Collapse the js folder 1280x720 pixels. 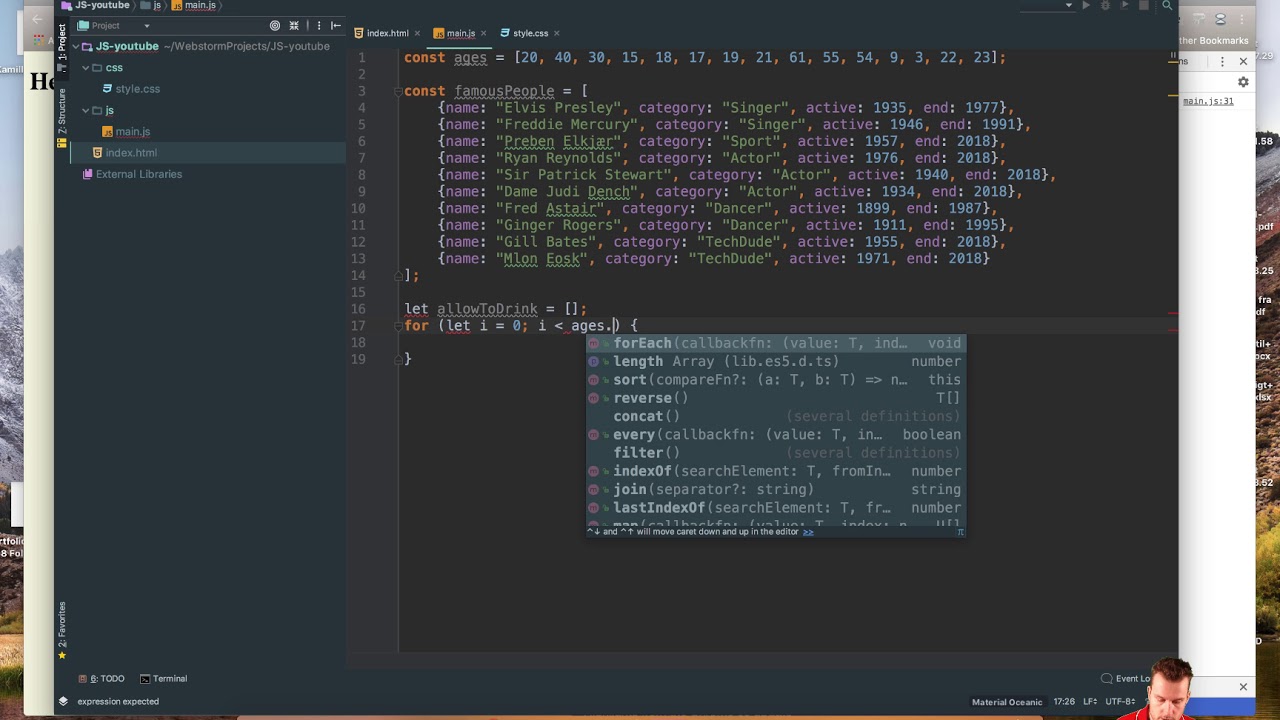tap(86, 110)
